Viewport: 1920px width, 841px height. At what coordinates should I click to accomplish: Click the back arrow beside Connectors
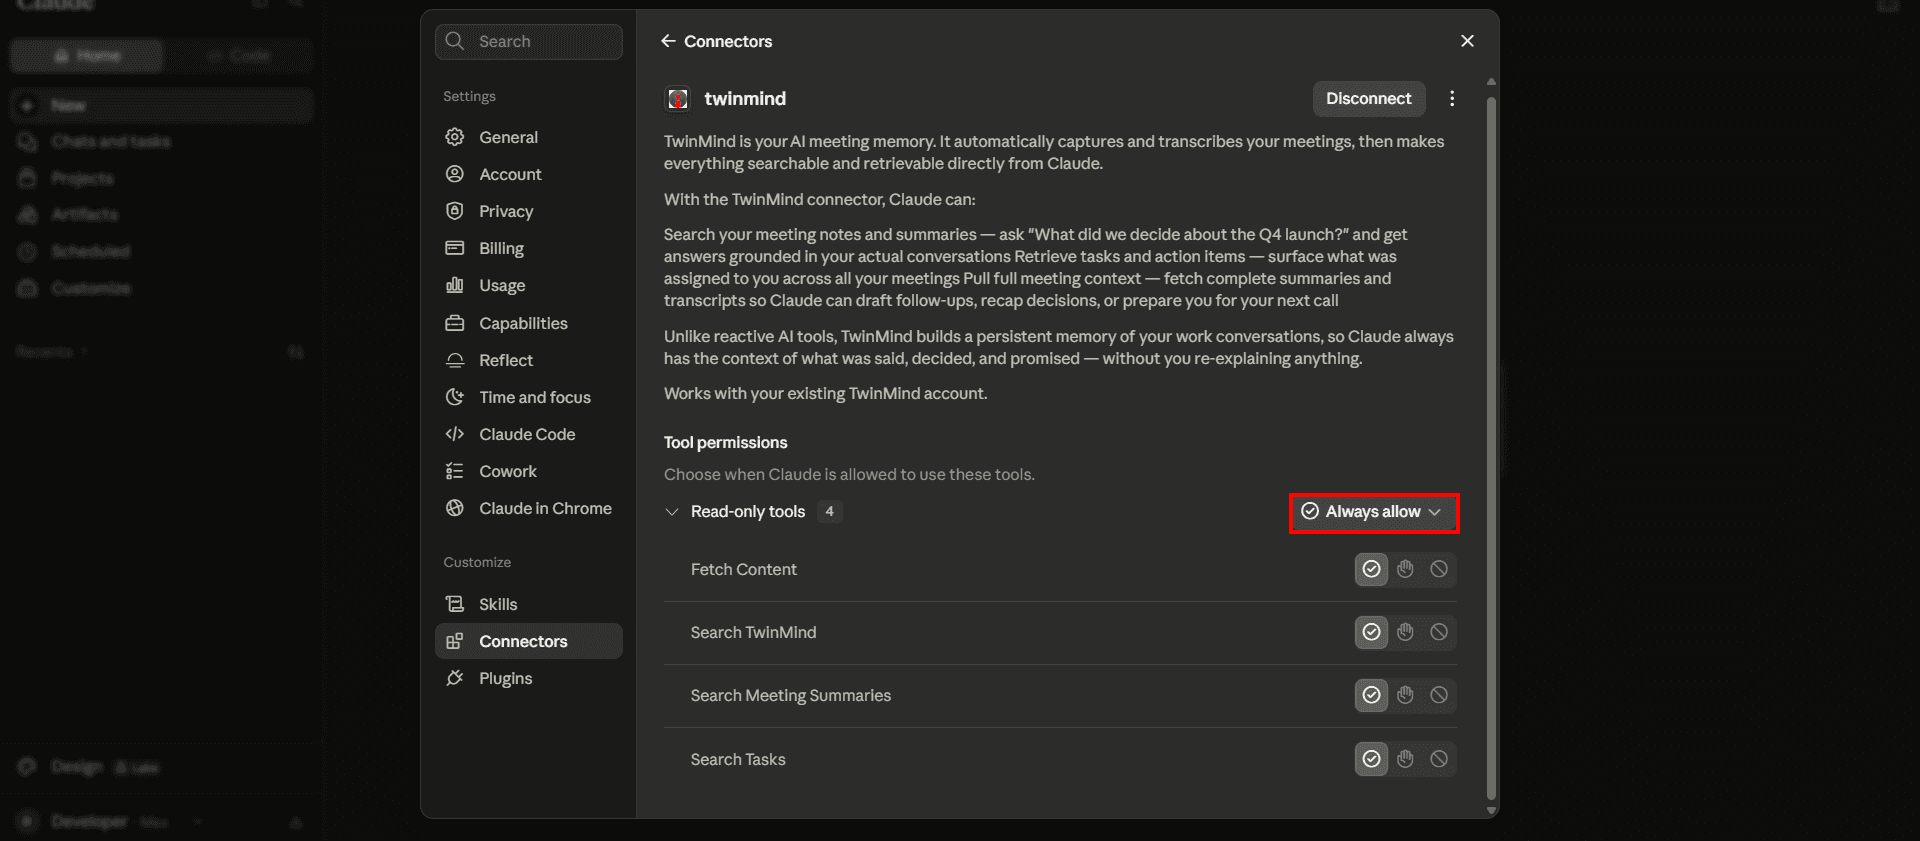(668, 41)
